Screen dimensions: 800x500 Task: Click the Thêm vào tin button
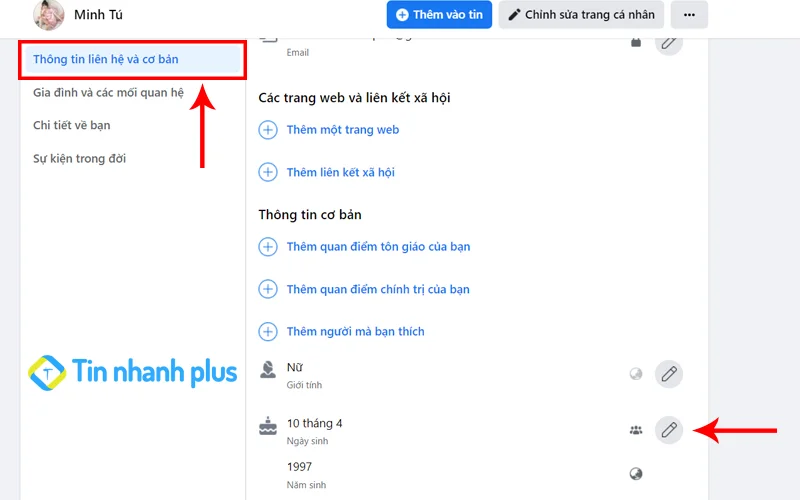coord(439,15)
